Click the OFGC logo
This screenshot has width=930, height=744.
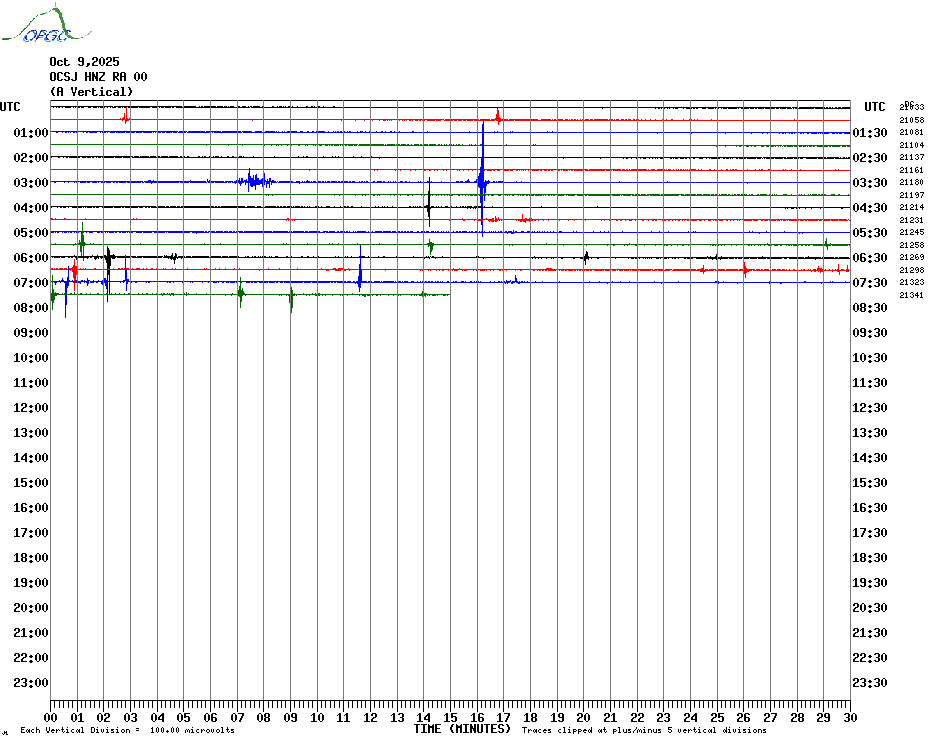tap(47, 24)
